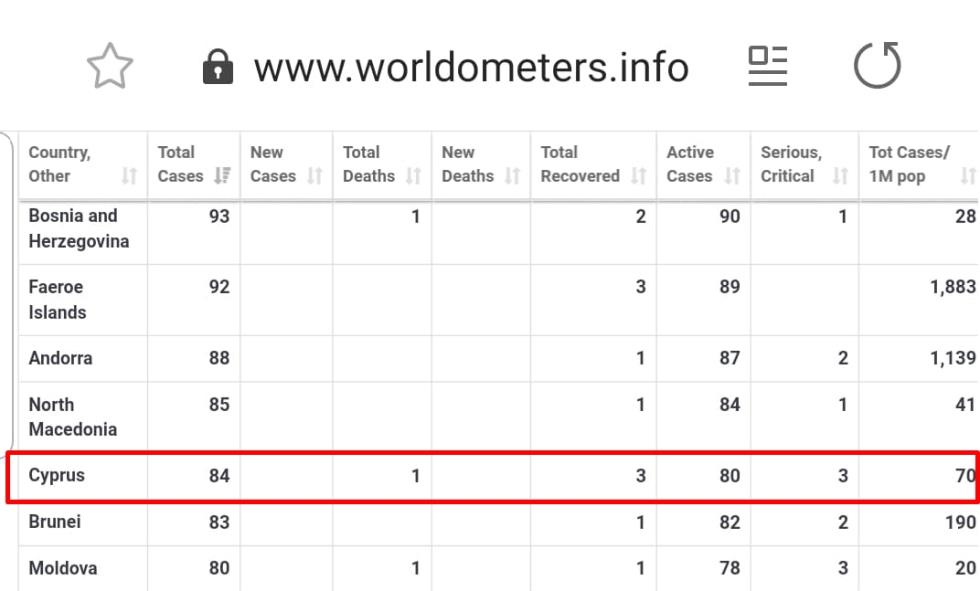Sort by New Deaths column arrows
This screenshot has width=980, height=591.
click(512, 176)
